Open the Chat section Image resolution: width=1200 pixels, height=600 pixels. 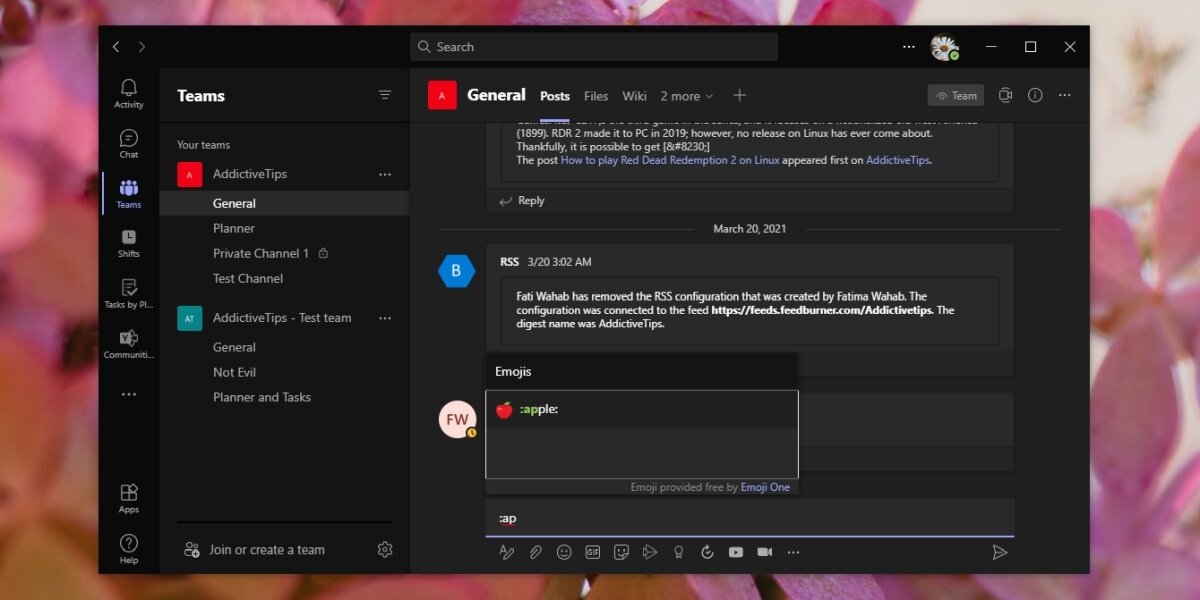tap(129, 143)
